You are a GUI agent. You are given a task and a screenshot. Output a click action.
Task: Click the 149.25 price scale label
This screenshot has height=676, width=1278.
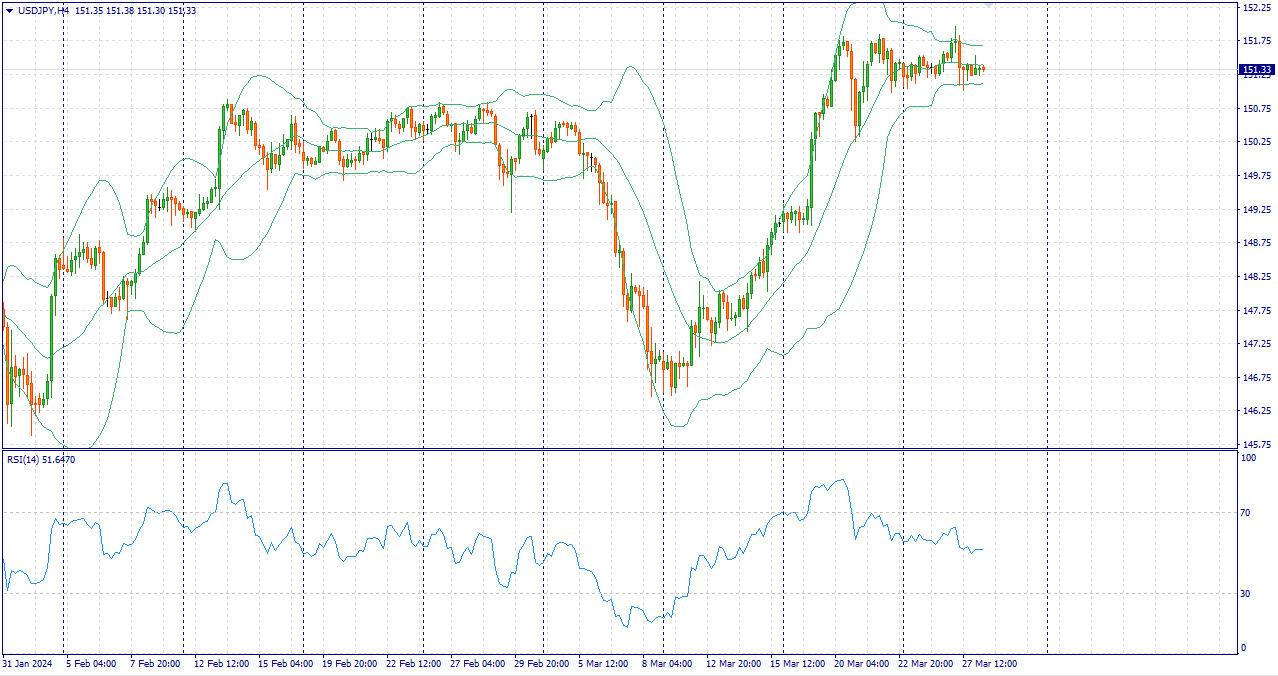1256,209
